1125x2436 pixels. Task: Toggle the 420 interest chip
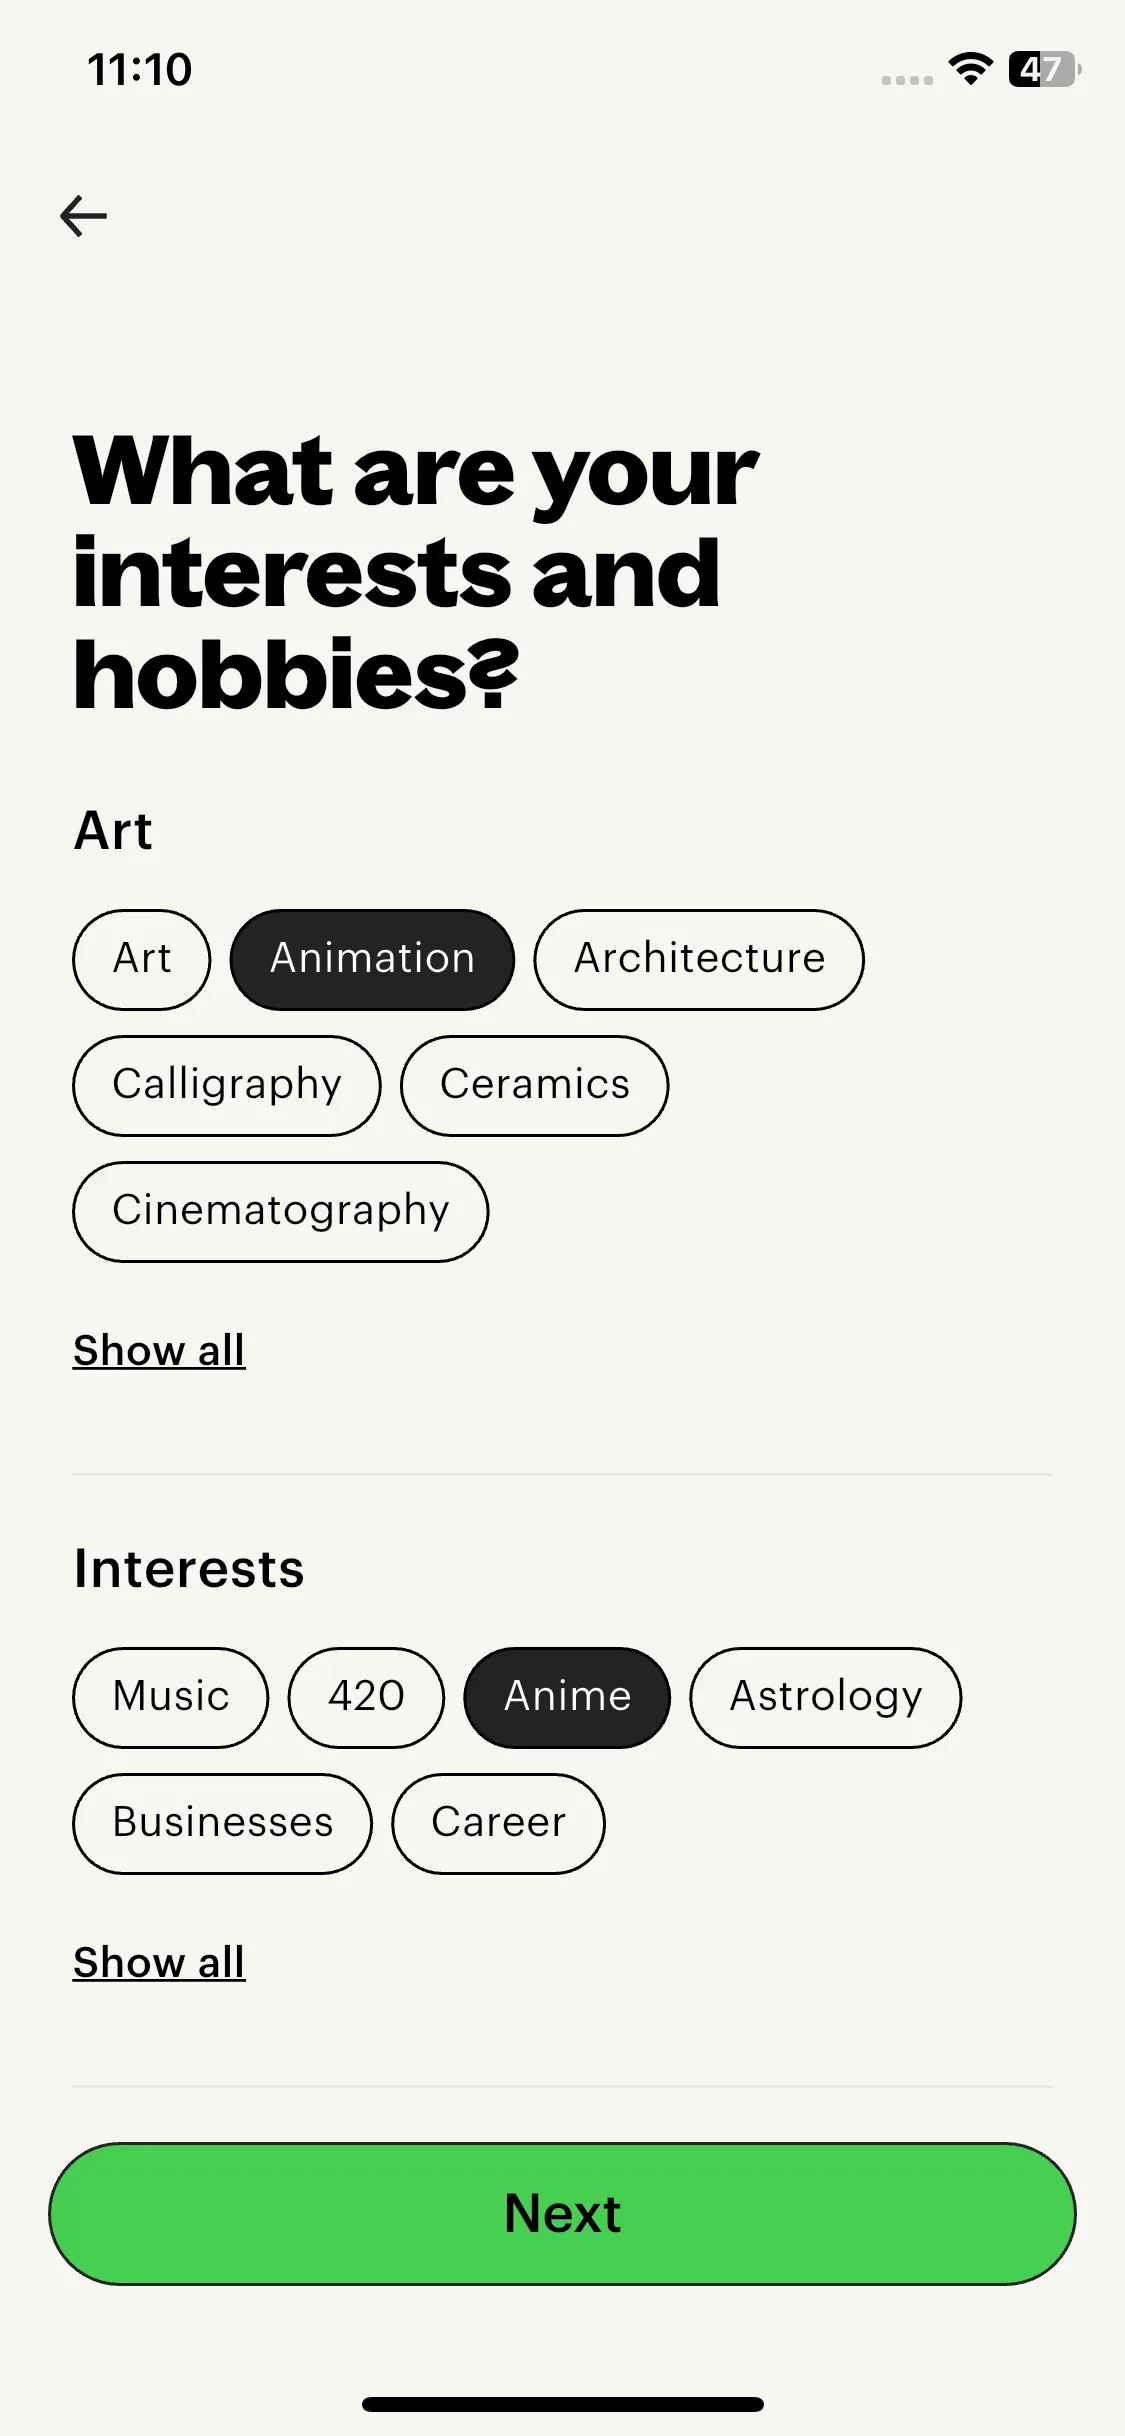click(x=366, y=1697)
